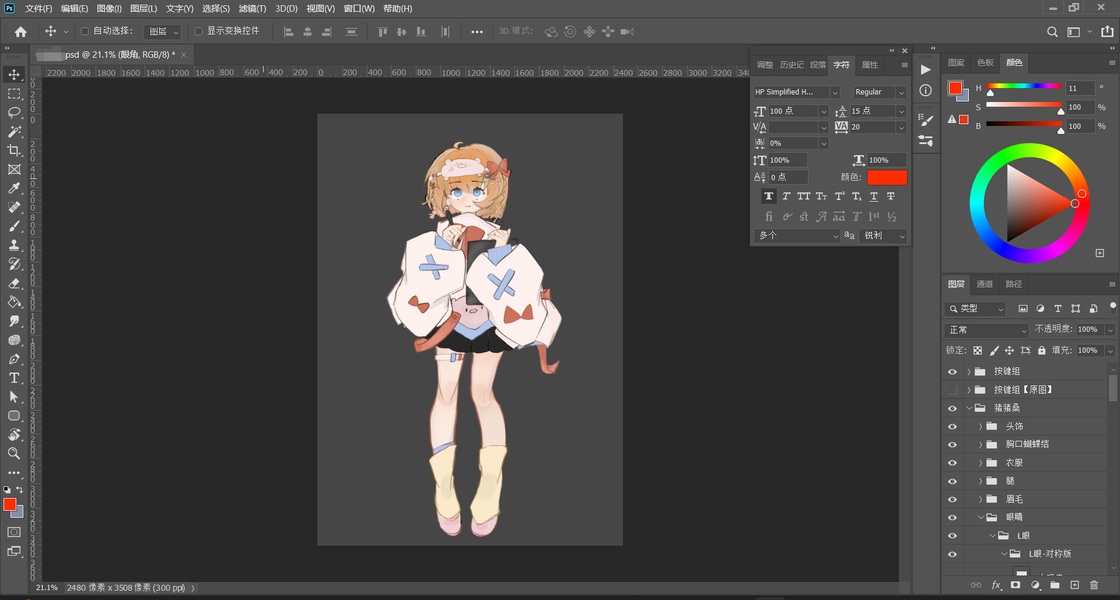Select the Crop tool
Viewport: 1120px width, 600px height.
(14, 150)
